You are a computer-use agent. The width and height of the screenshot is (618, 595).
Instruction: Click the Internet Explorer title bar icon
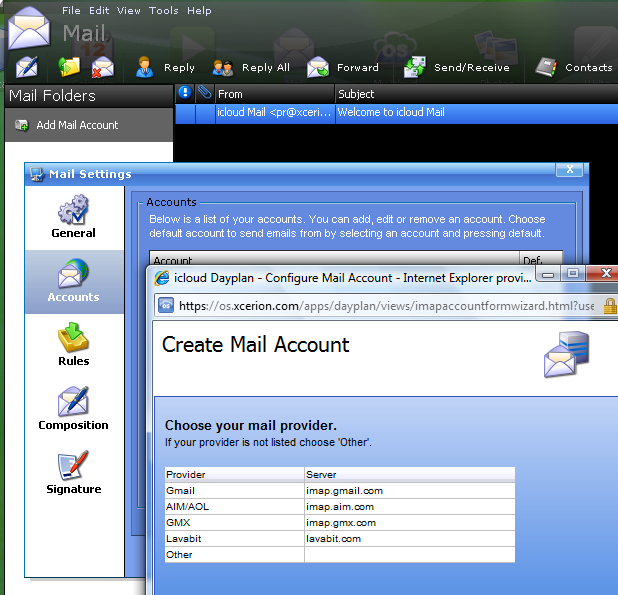pyautogui.click(x=162, y=278)
